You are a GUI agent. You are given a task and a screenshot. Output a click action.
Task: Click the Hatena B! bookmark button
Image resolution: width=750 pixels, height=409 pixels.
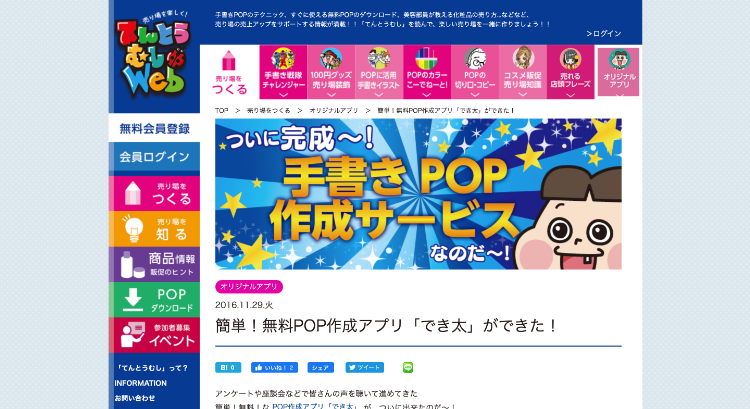[x=228, y=367]
